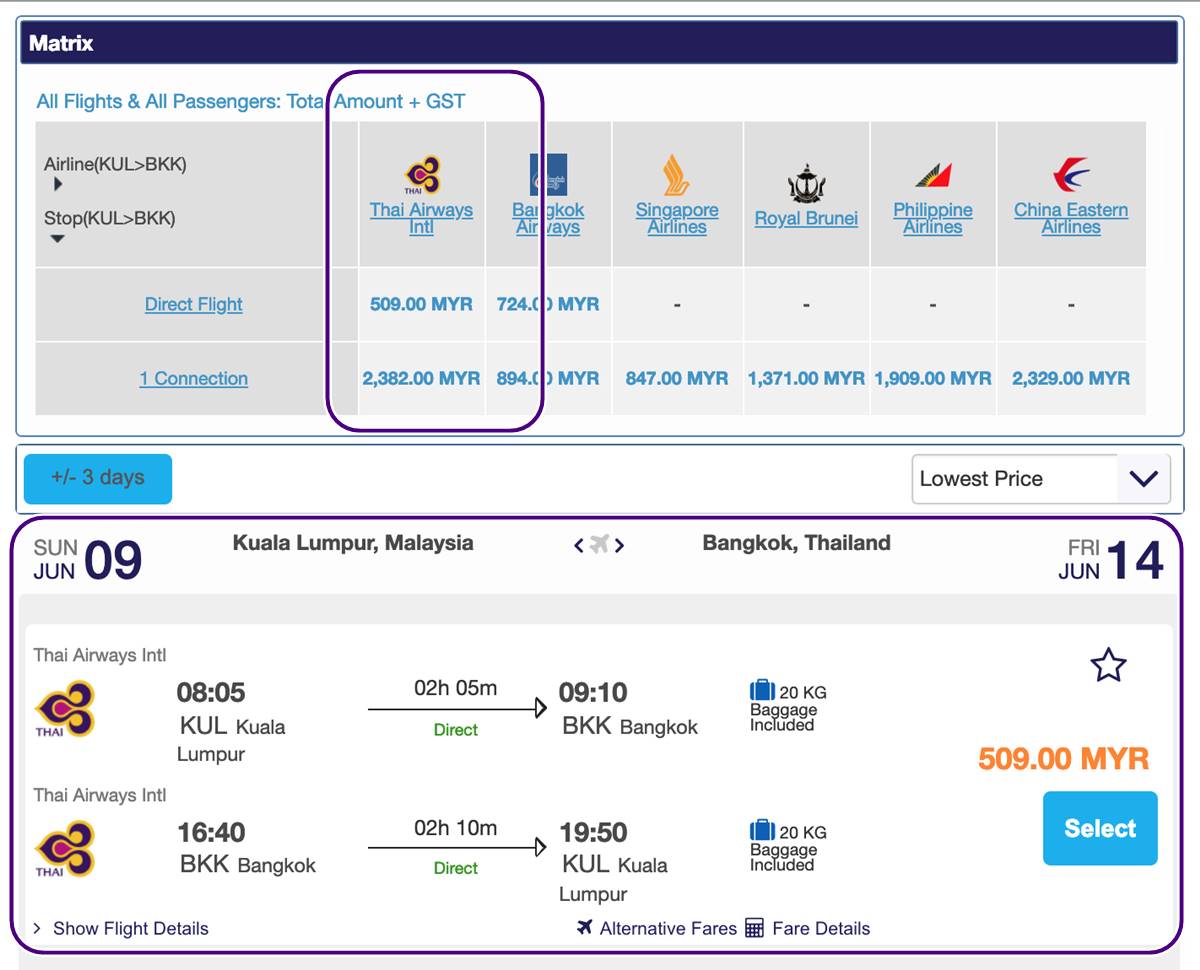Click the China Eastern Airlines logo

(1071, 175)
